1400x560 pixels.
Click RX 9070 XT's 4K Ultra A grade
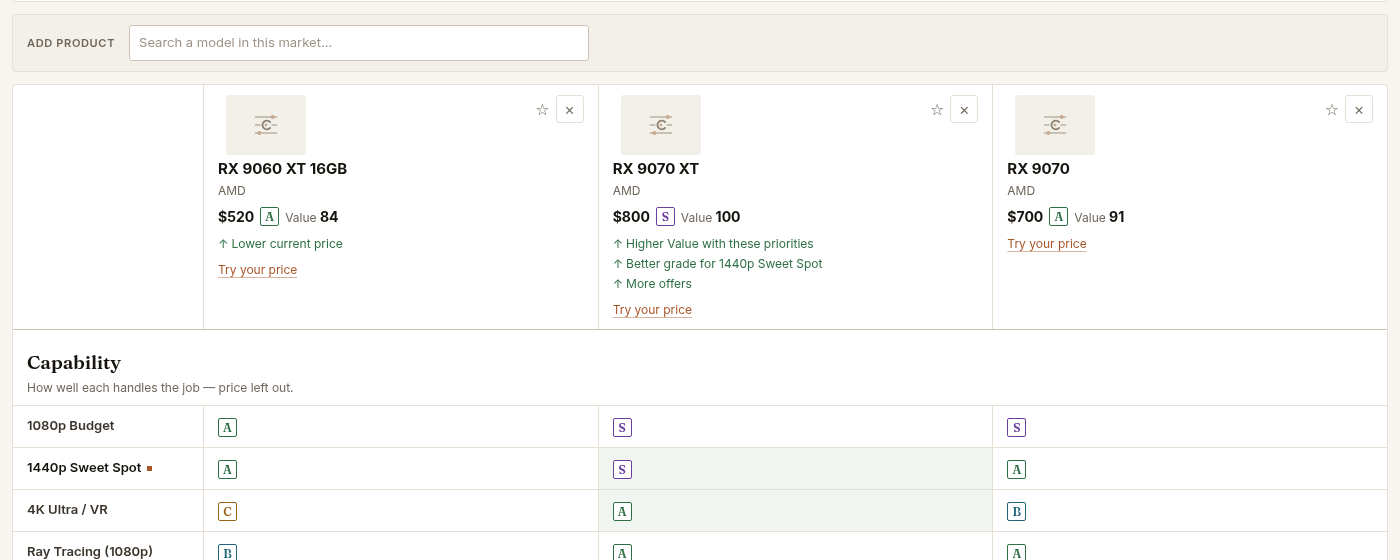pyautogui.click(x=622, y=512)
